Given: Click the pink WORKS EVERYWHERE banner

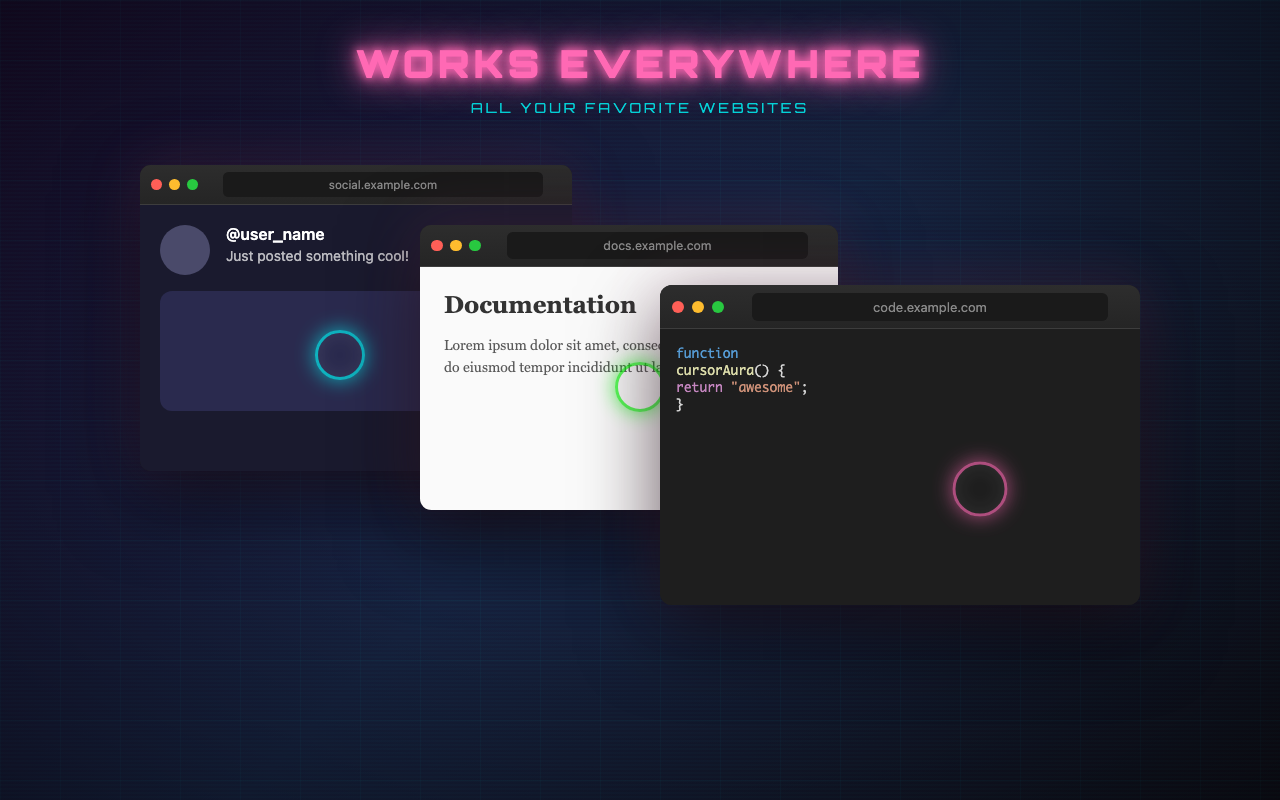Looking at the screenshot, I should pyautogui.click(x=639, y=62).
